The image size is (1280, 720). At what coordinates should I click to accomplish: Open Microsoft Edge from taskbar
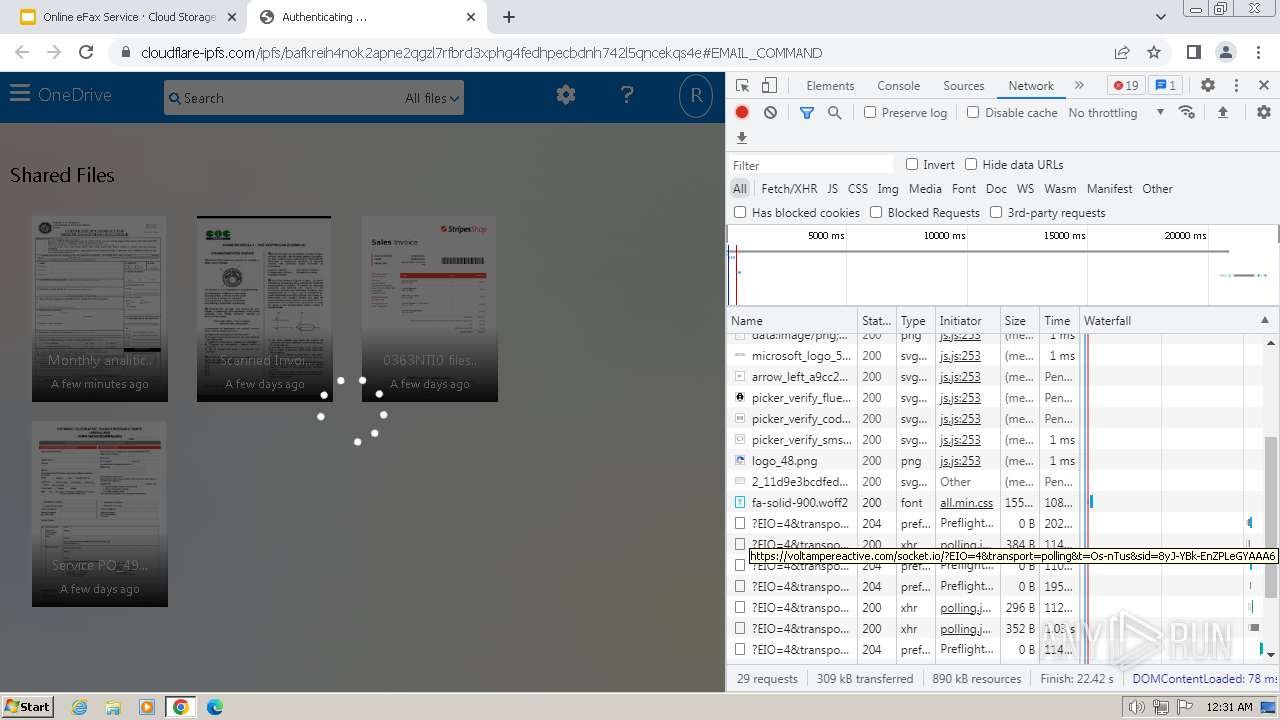pyautogui.click(x=214, y=706)
